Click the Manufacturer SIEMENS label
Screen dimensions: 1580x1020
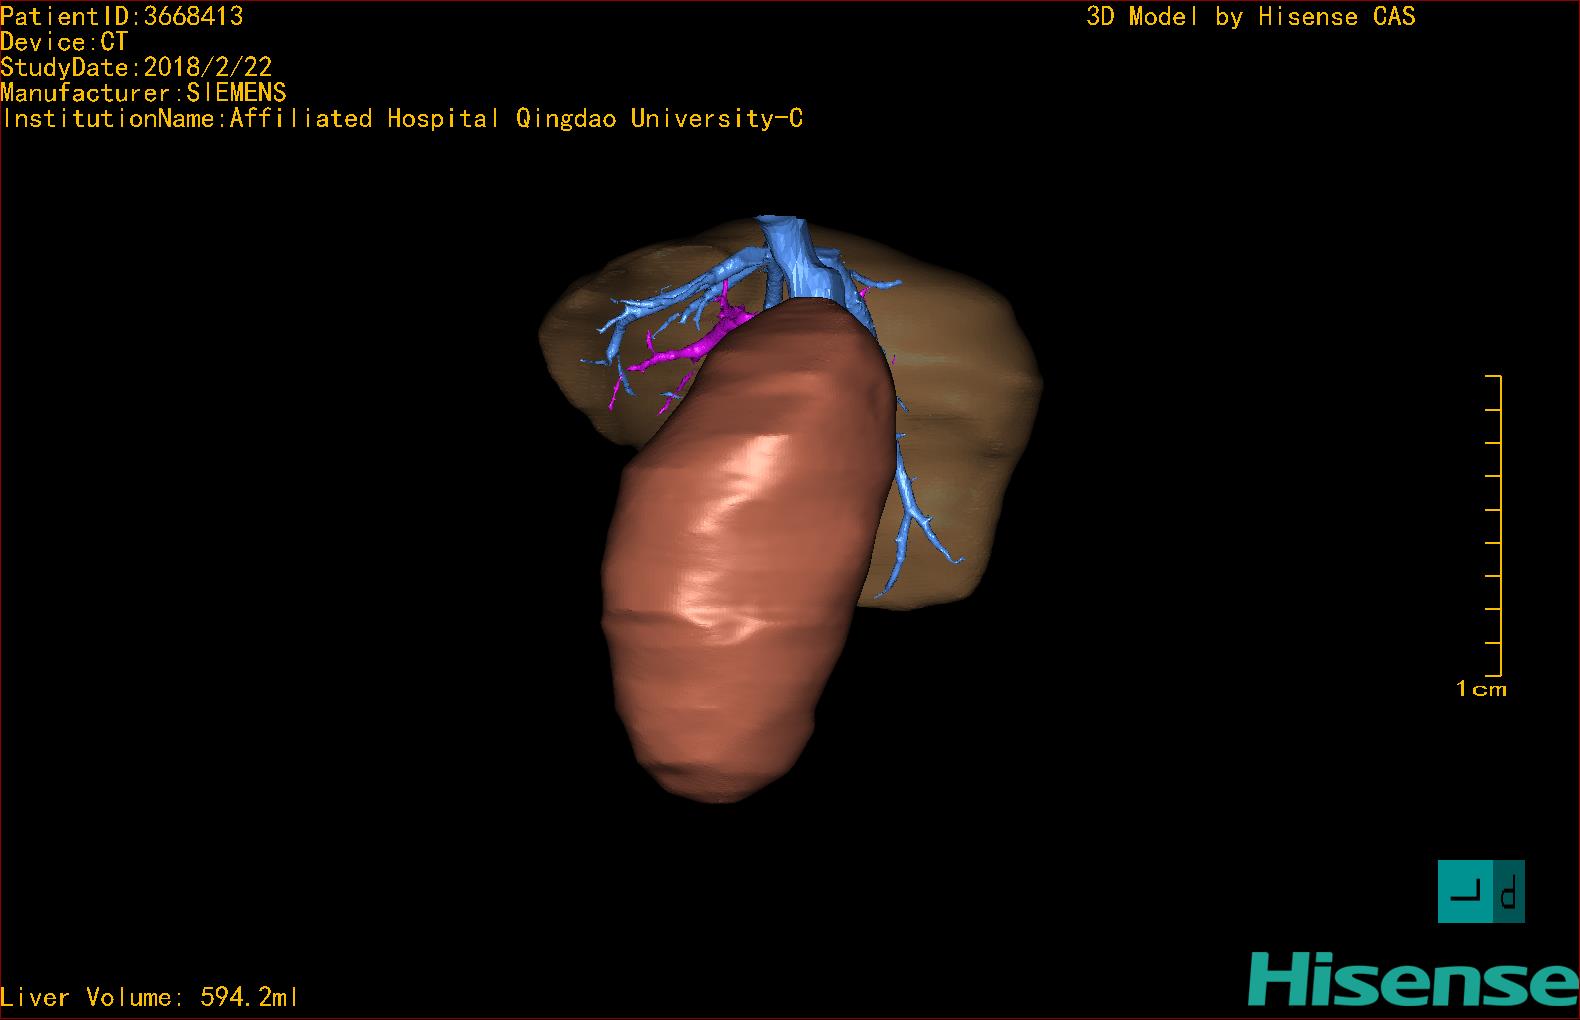(143, 93)
